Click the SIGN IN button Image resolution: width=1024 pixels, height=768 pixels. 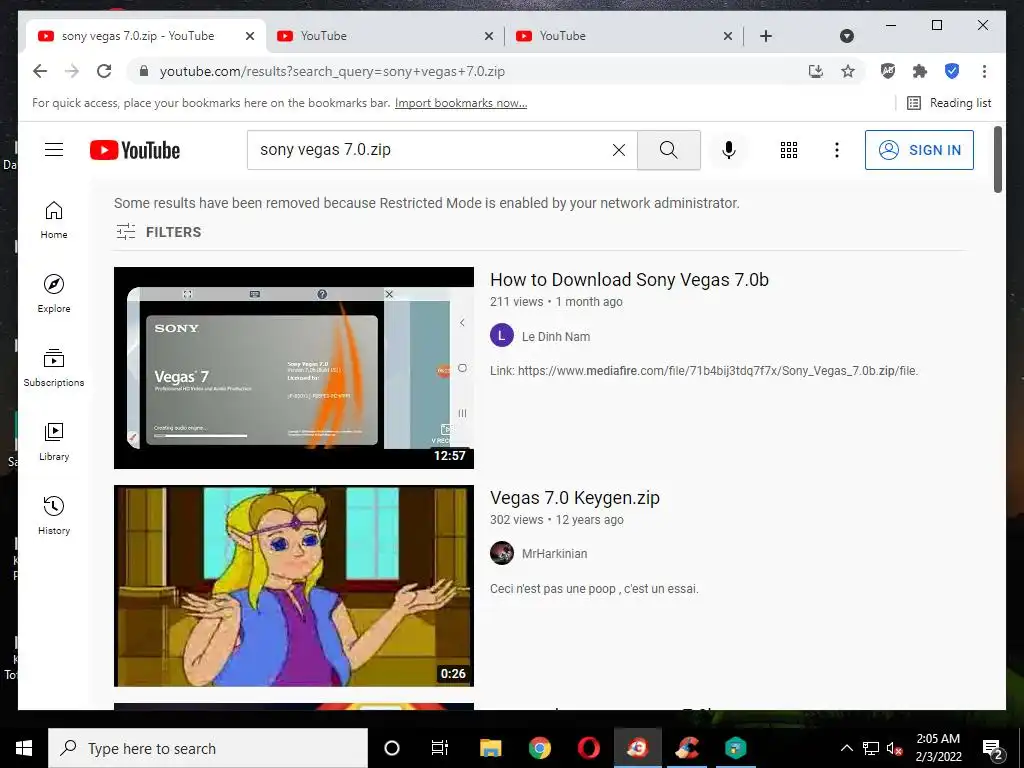point(919,150)
